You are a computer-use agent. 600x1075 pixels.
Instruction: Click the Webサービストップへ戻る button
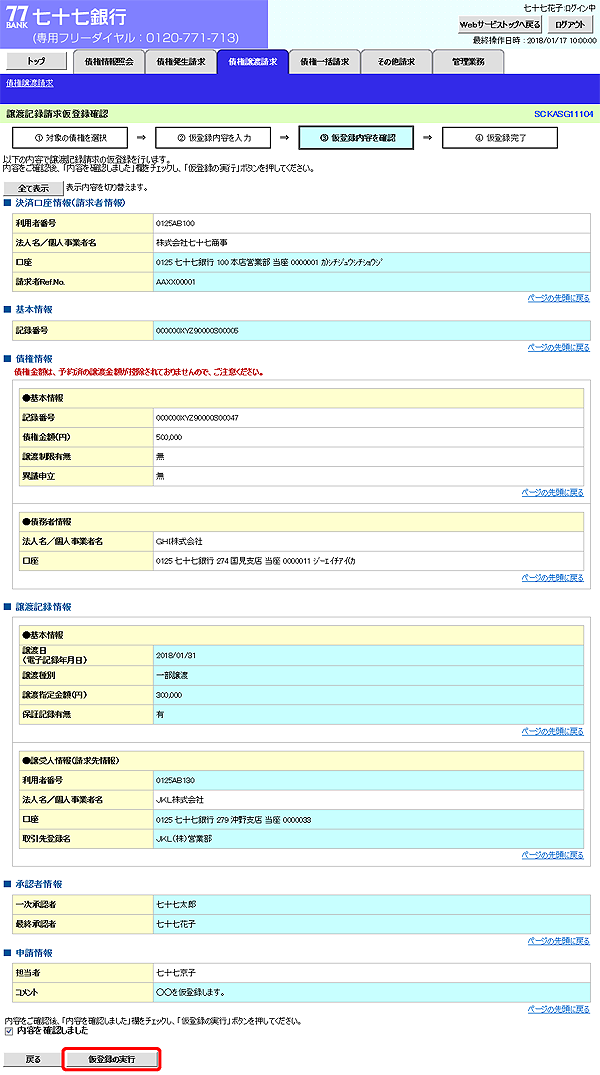(501, 25)
